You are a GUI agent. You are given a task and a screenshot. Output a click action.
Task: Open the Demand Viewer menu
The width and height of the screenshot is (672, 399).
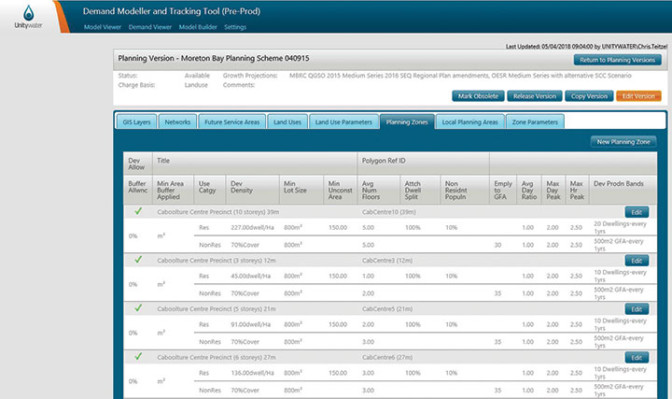click(150, 27)
